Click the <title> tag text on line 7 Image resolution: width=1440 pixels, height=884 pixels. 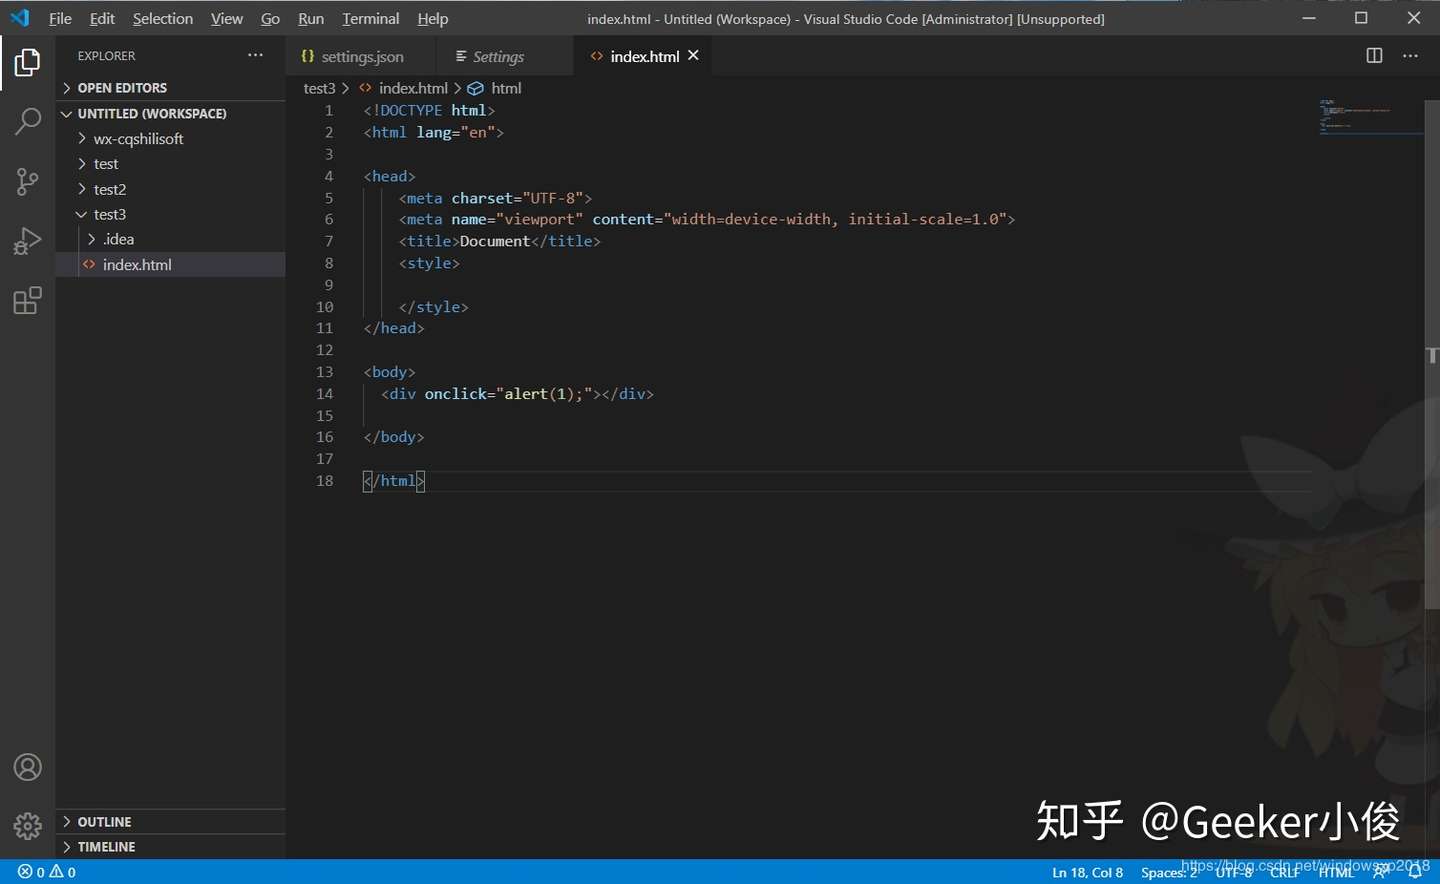tap(429, 241)
